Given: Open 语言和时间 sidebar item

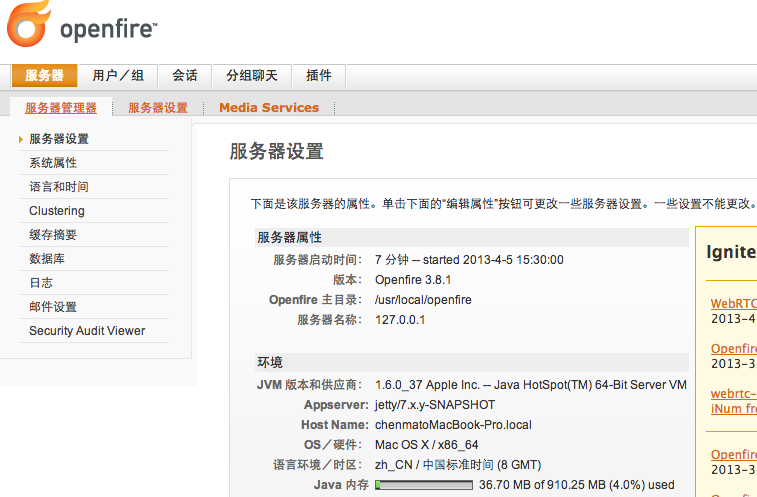Looking at the screenshot, I should pos(59,187).
